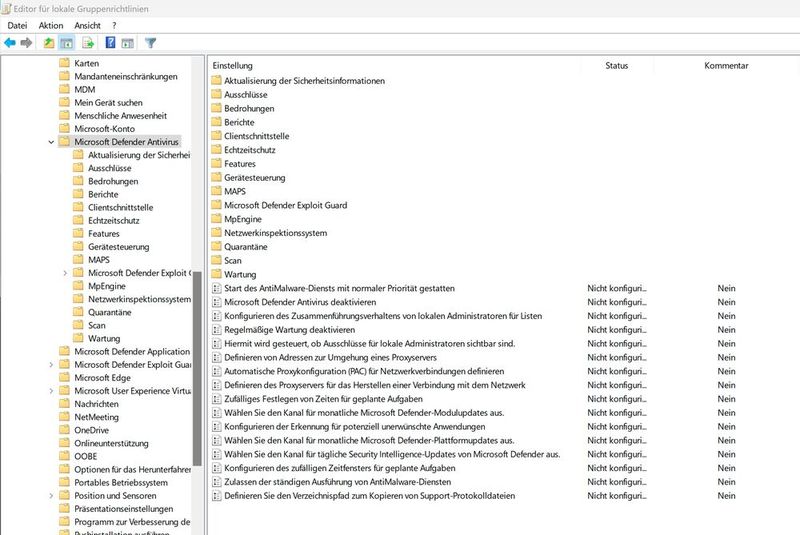Click the Back arrow toolbar icon
The image size is (800, 535).
(x=10, y=43)
